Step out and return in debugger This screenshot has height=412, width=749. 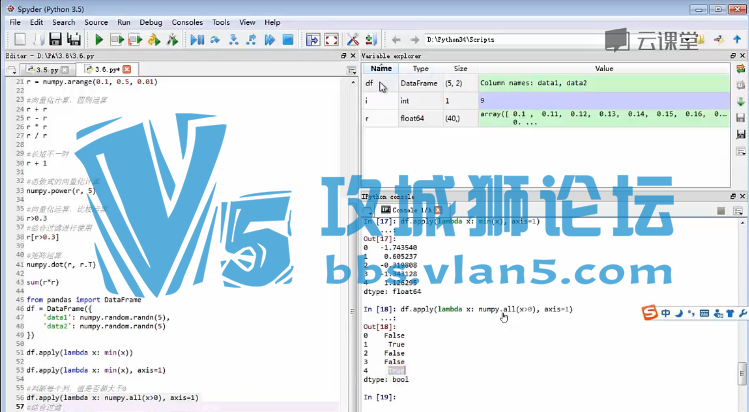(251, 39)
